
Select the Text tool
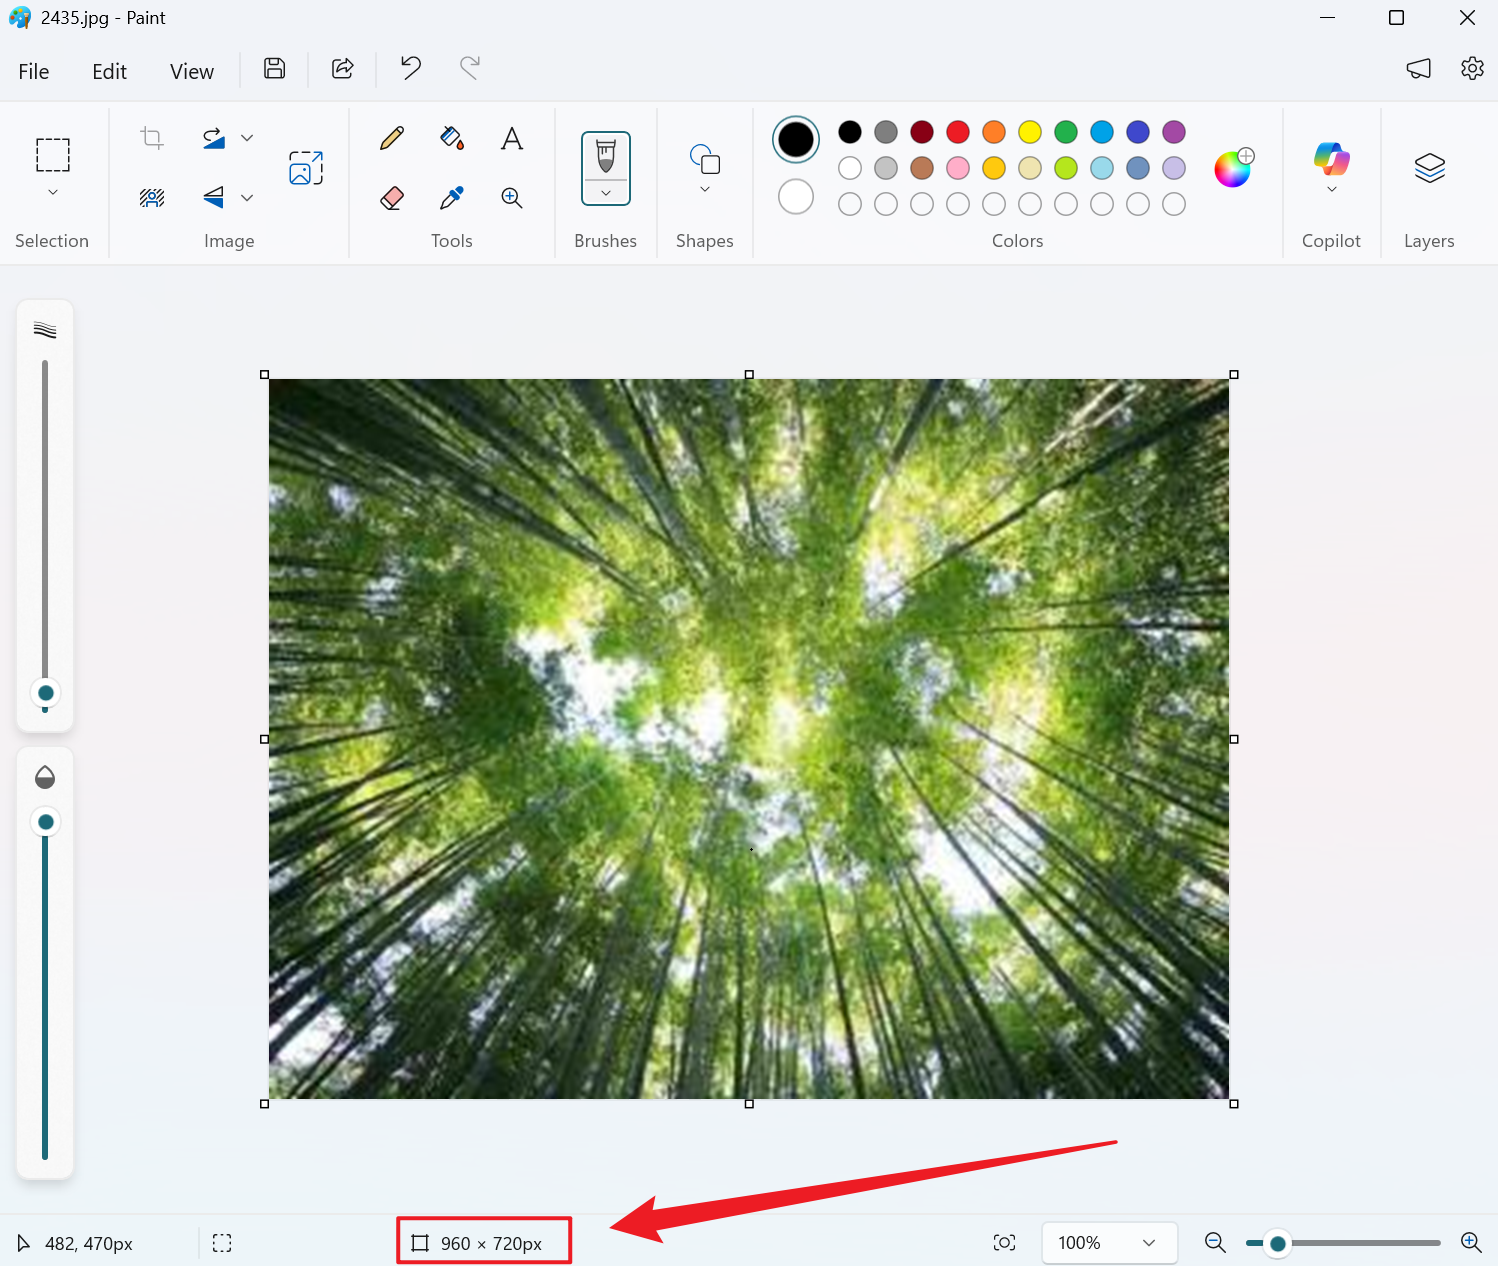[x=512, y=138]
